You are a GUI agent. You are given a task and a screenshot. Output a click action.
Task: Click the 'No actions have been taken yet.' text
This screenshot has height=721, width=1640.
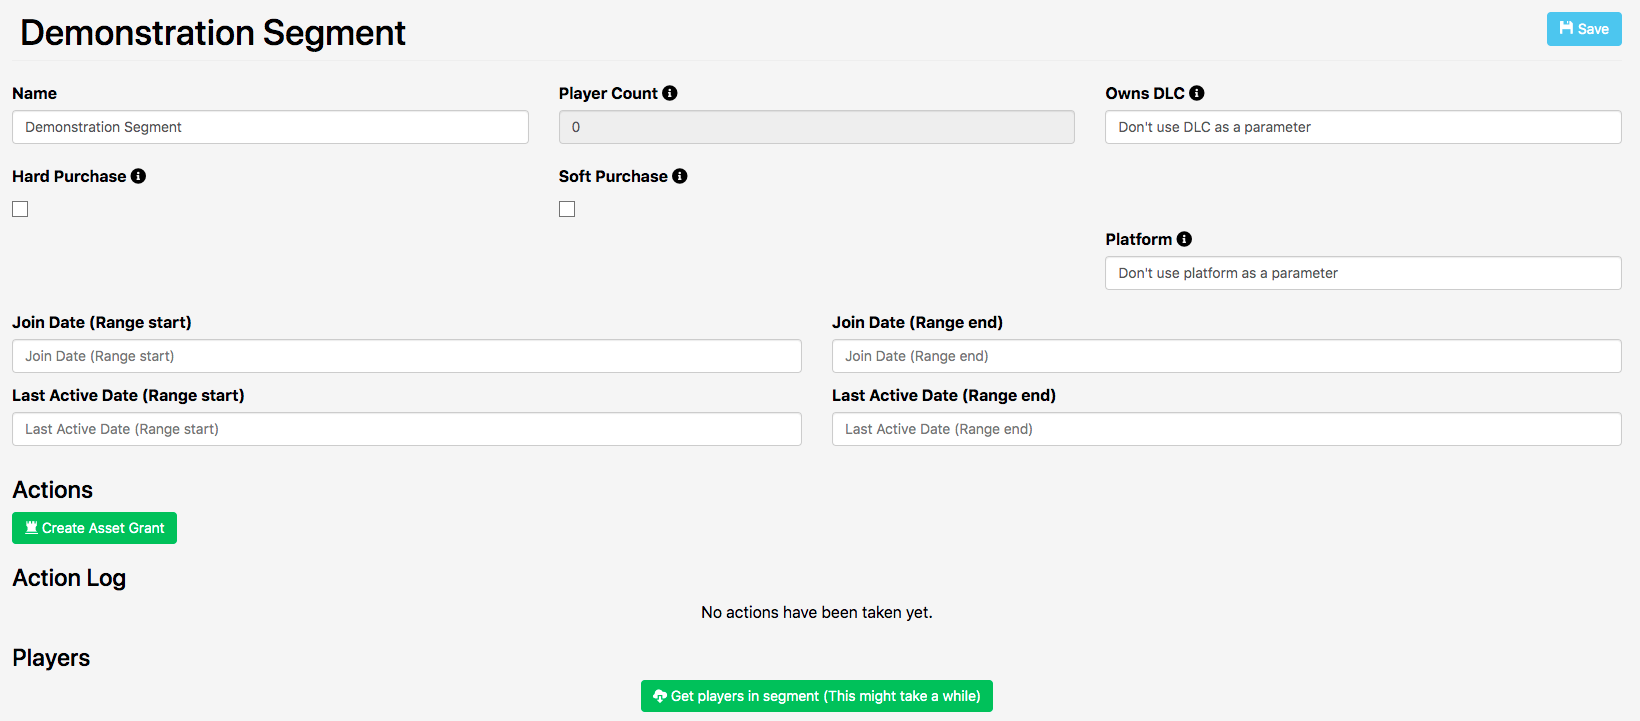click(817, 612)
